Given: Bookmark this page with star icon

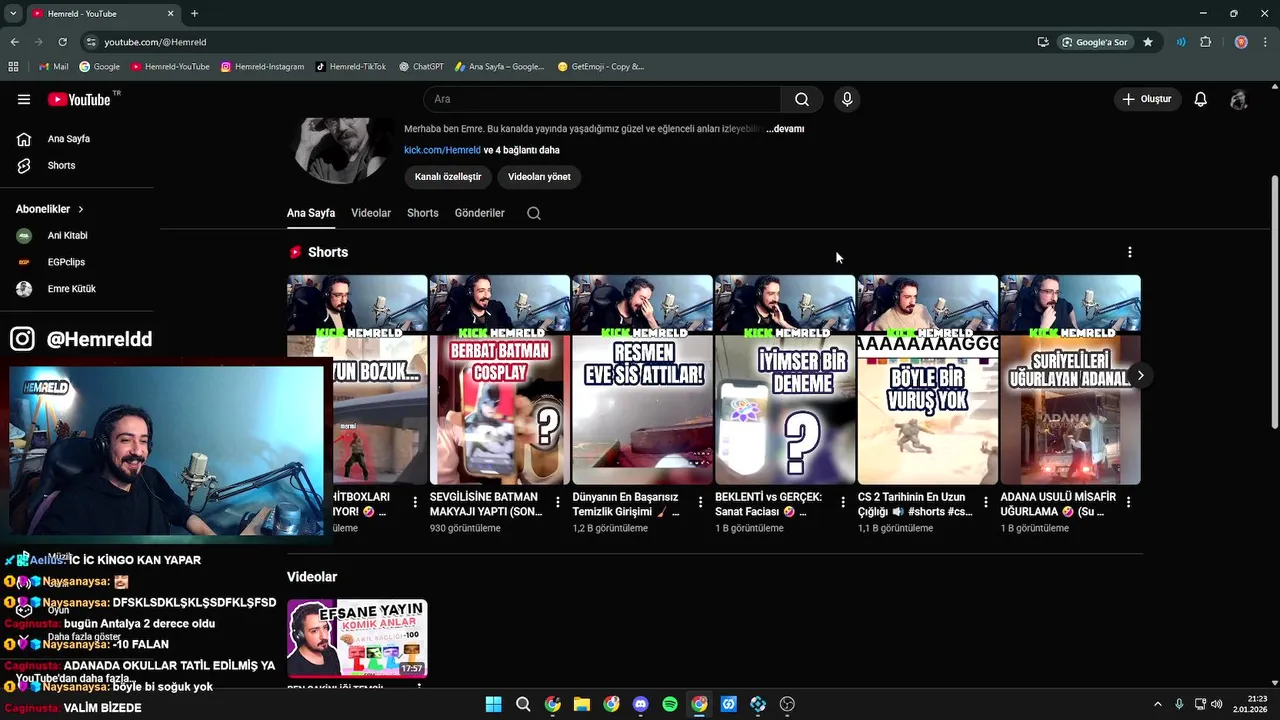Looking at the screenshot, I should tap(1148, 42).
